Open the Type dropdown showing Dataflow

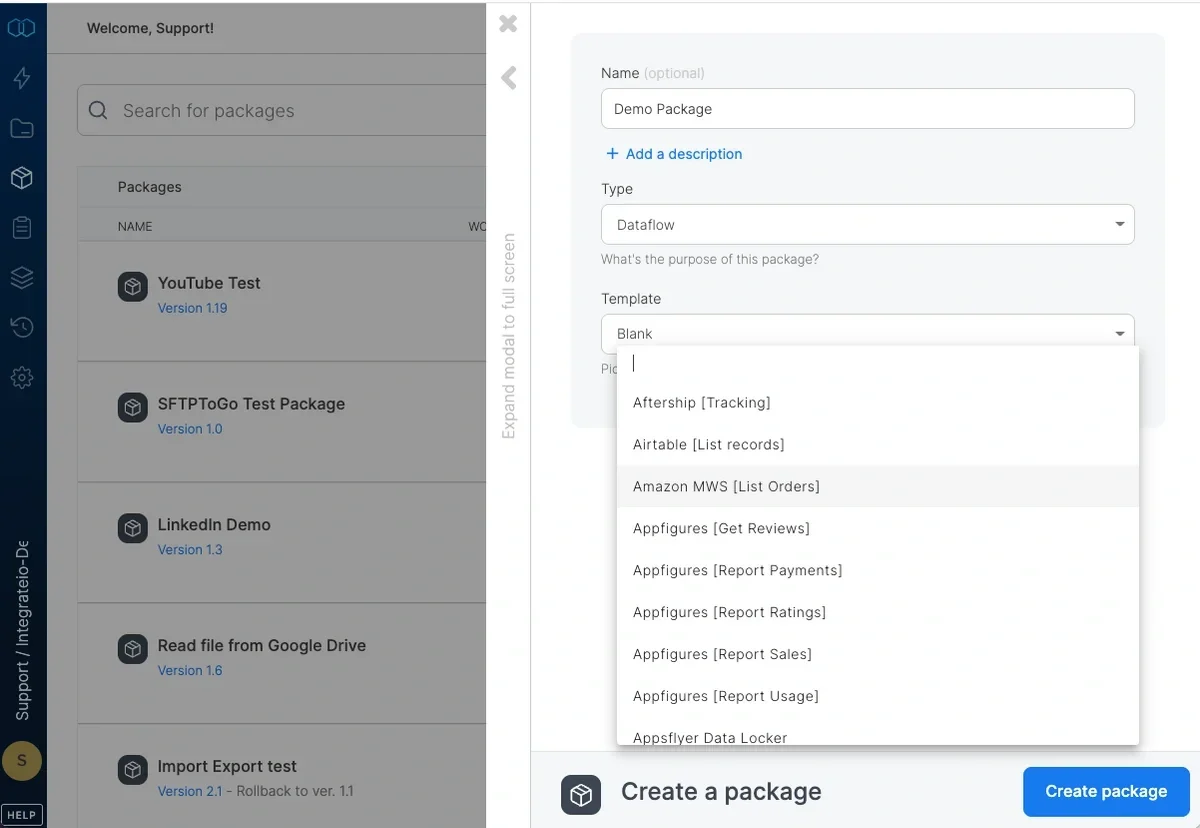[x=867, y=224]
